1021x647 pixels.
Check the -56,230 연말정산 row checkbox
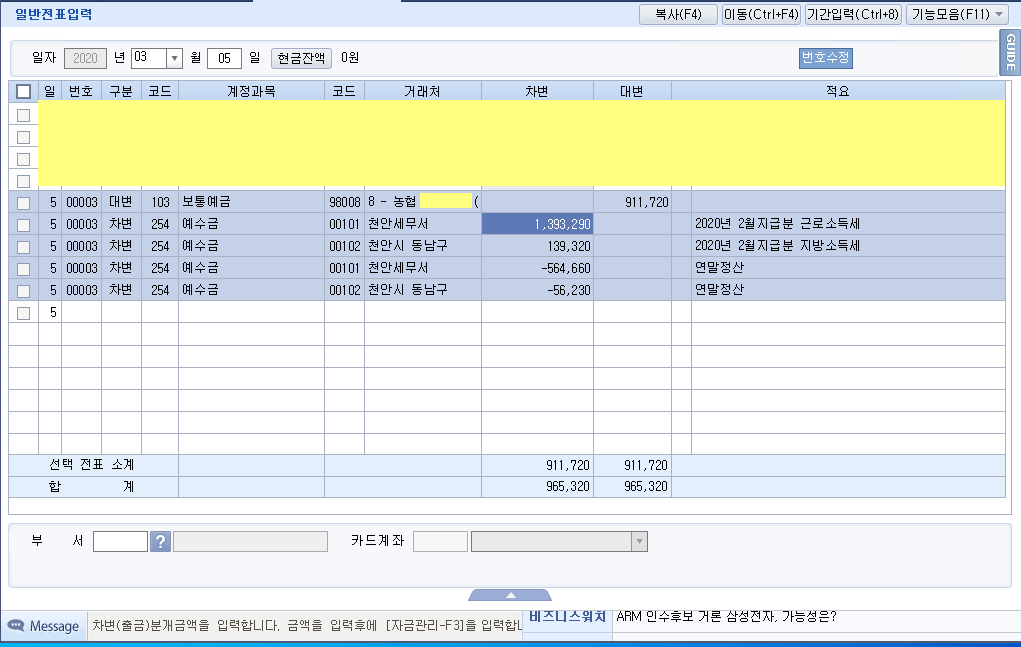coord(23,291)
